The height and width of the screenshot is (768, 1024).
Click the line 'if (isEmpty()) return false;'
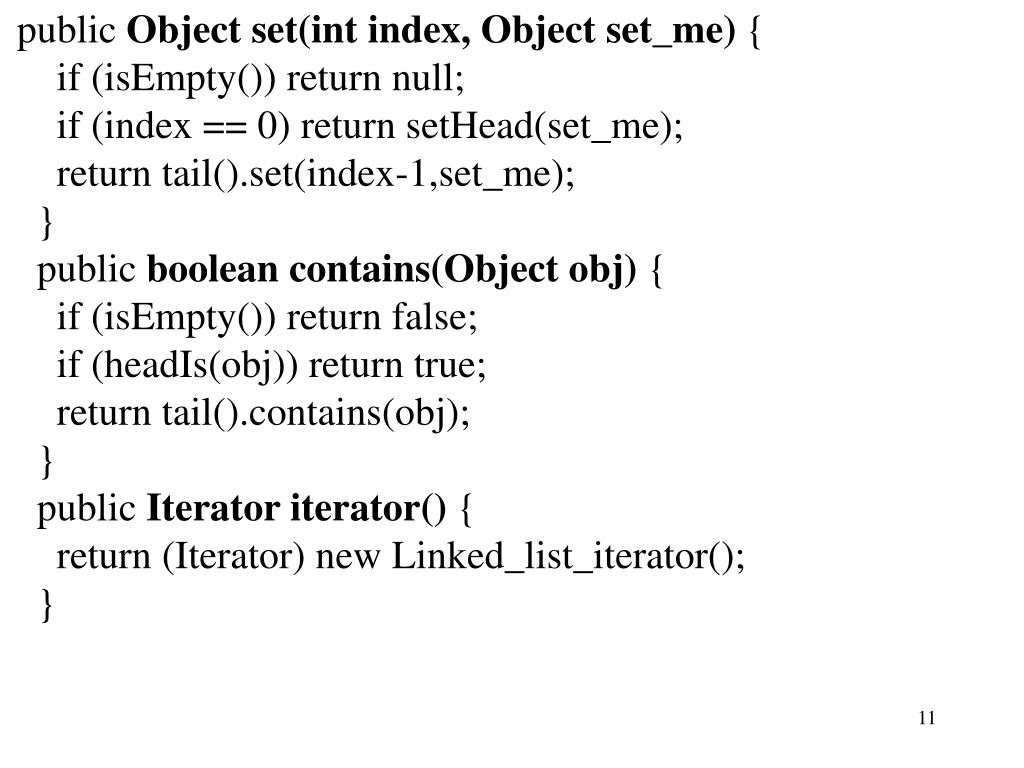(267, 319)
